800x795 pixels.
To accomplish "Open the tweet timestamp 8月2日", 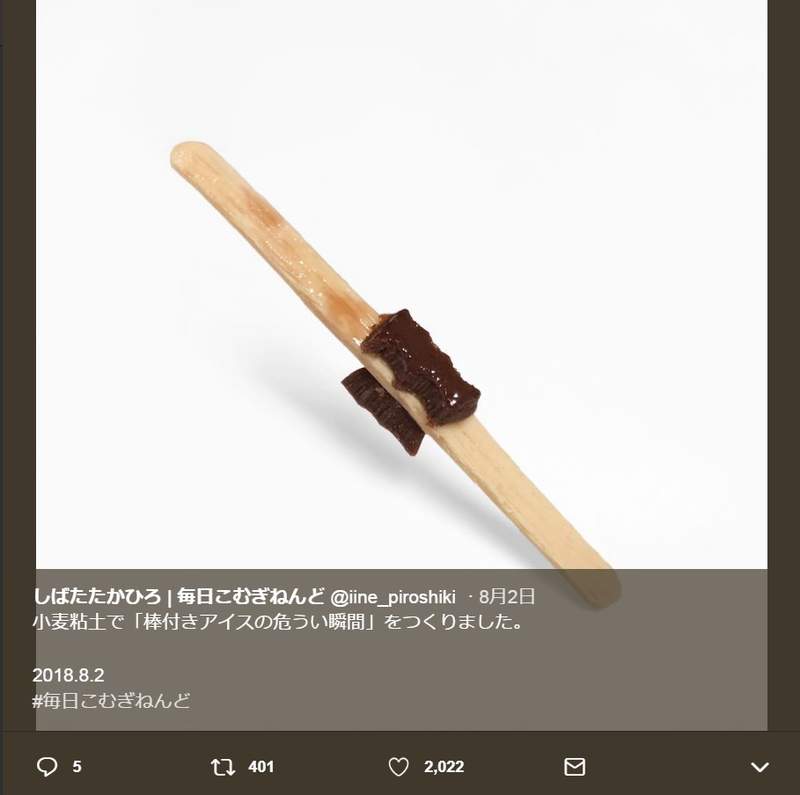I will coord(507,597).
